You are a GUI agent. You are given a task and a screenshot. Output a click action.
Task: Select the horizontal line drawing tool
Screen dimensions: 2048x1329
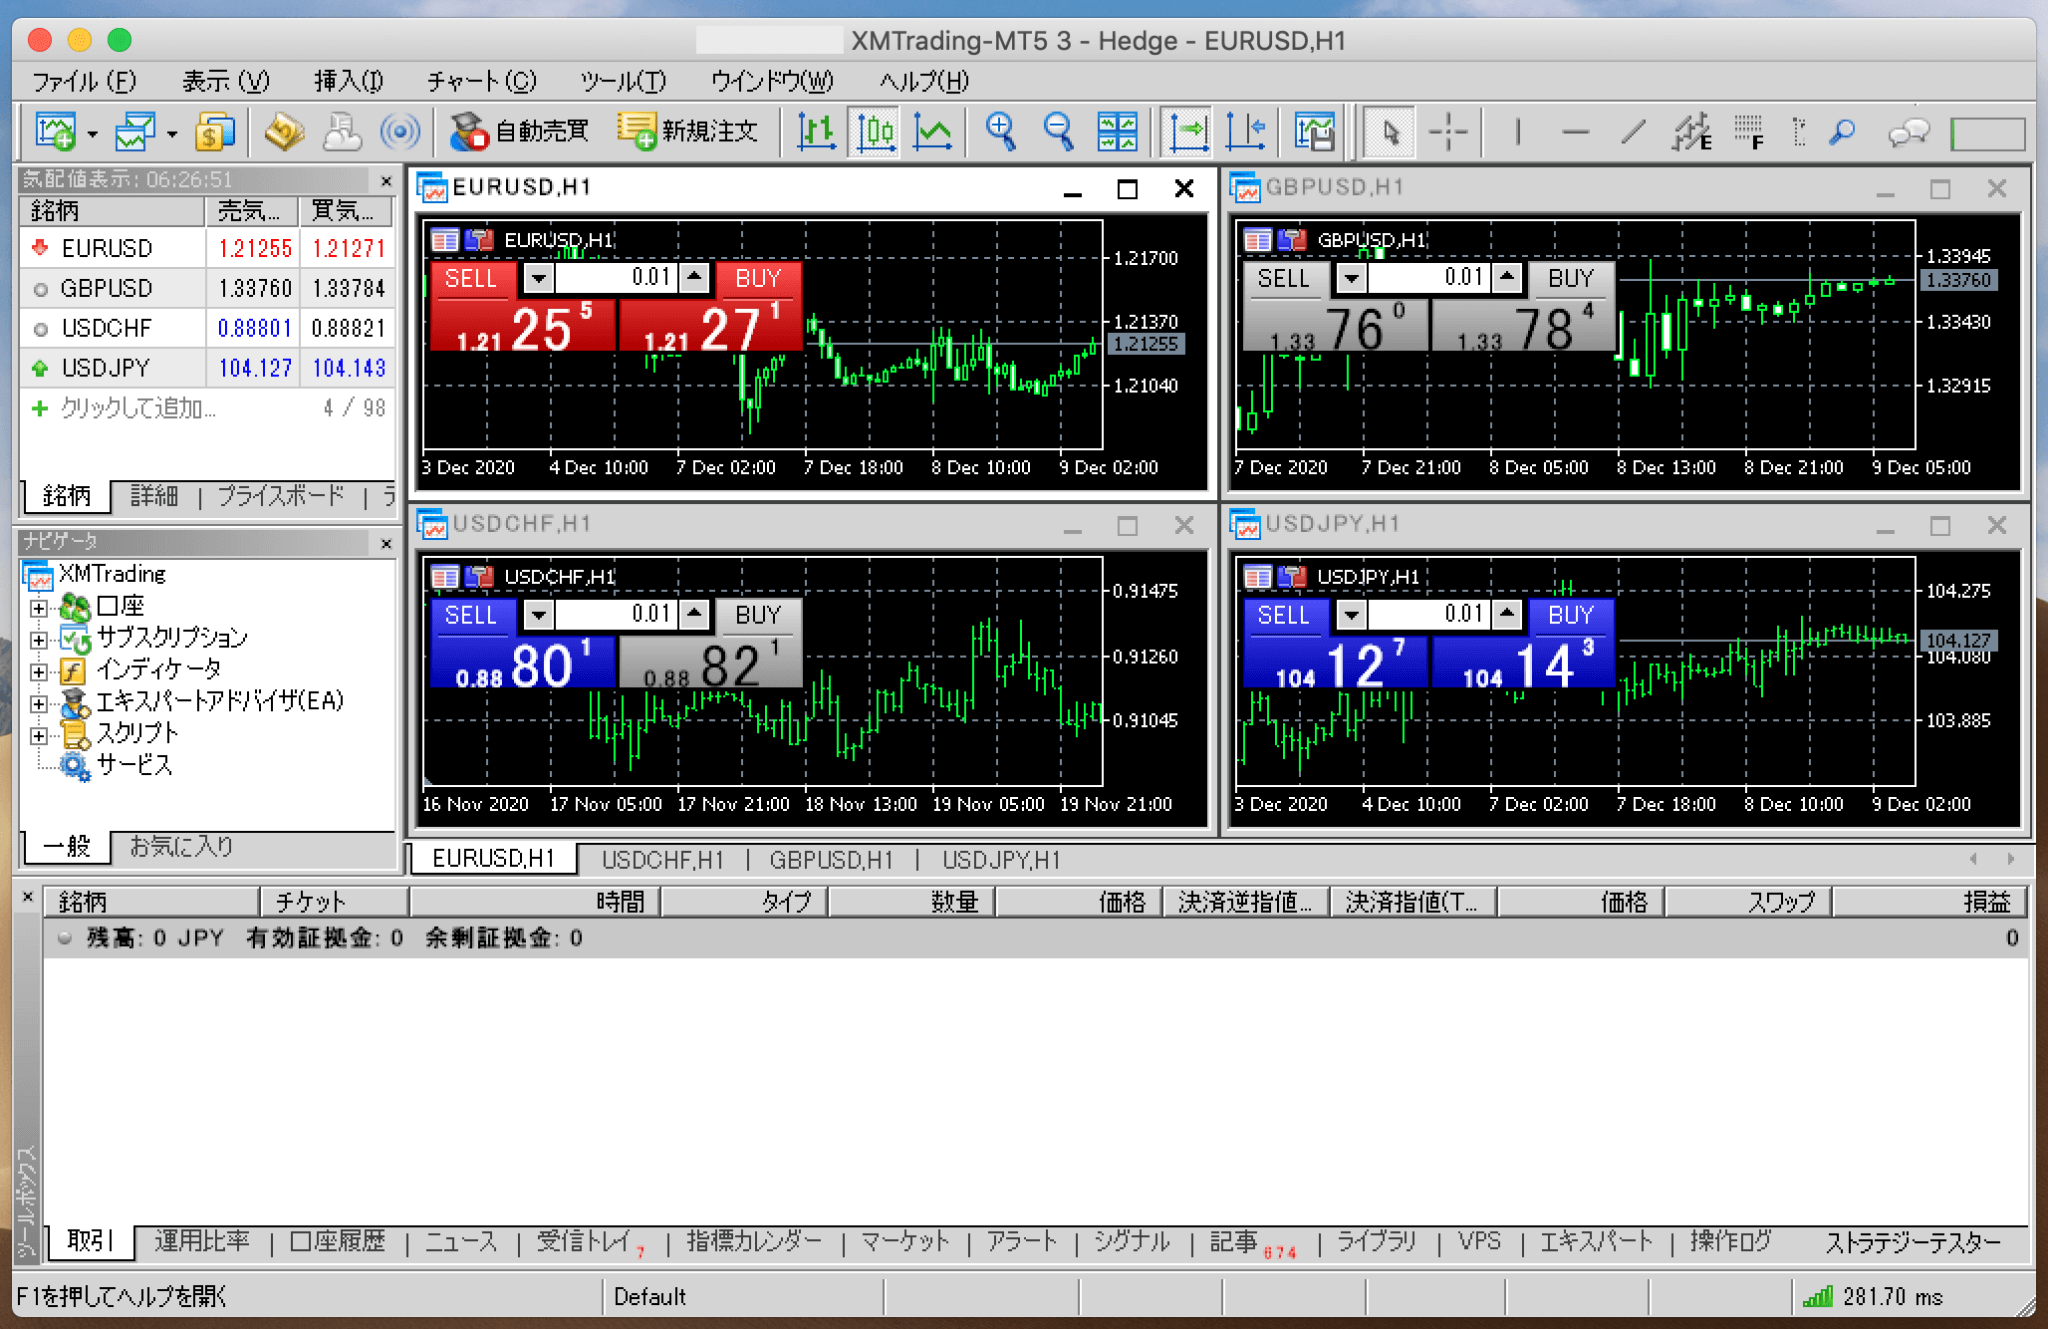(x=1575, y=131)
